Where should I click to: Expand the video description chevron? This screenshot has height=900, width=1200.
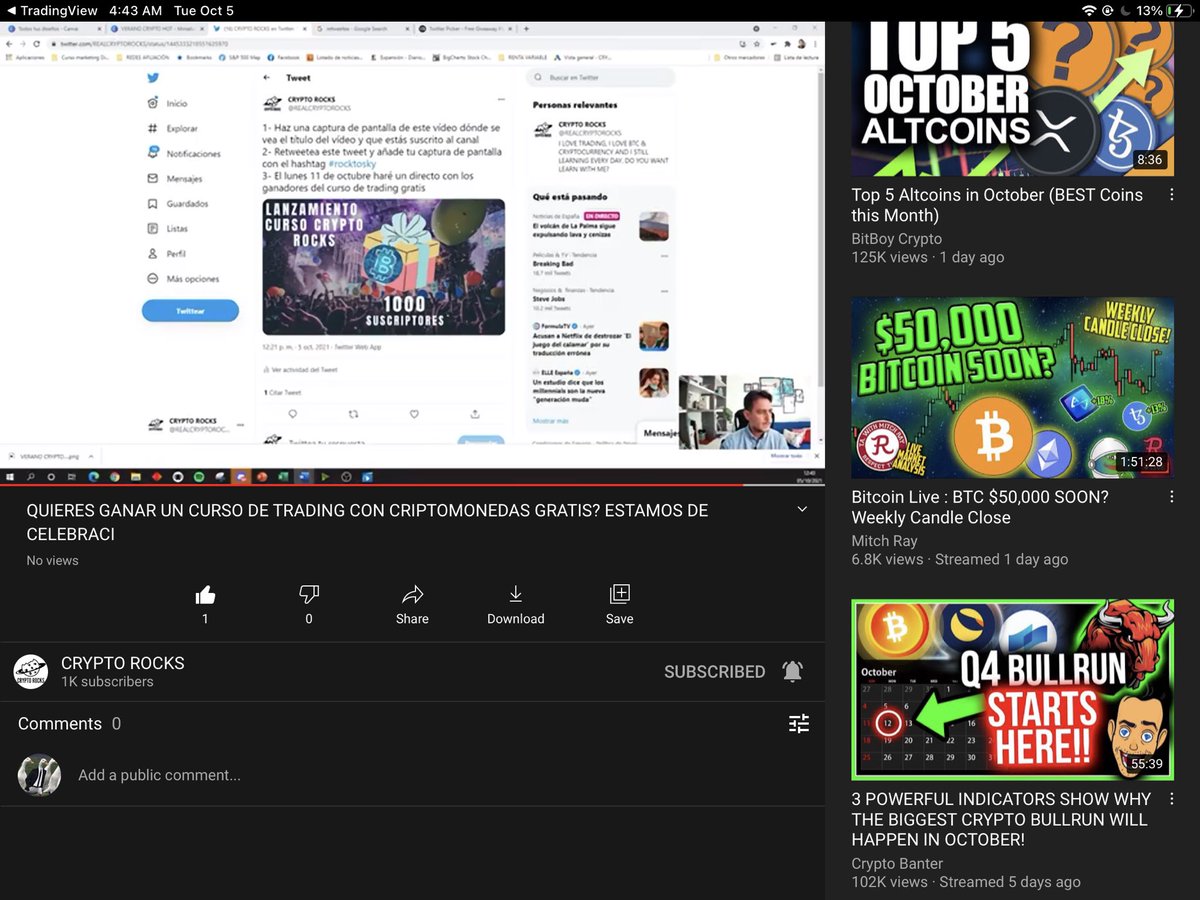[802, 510]
